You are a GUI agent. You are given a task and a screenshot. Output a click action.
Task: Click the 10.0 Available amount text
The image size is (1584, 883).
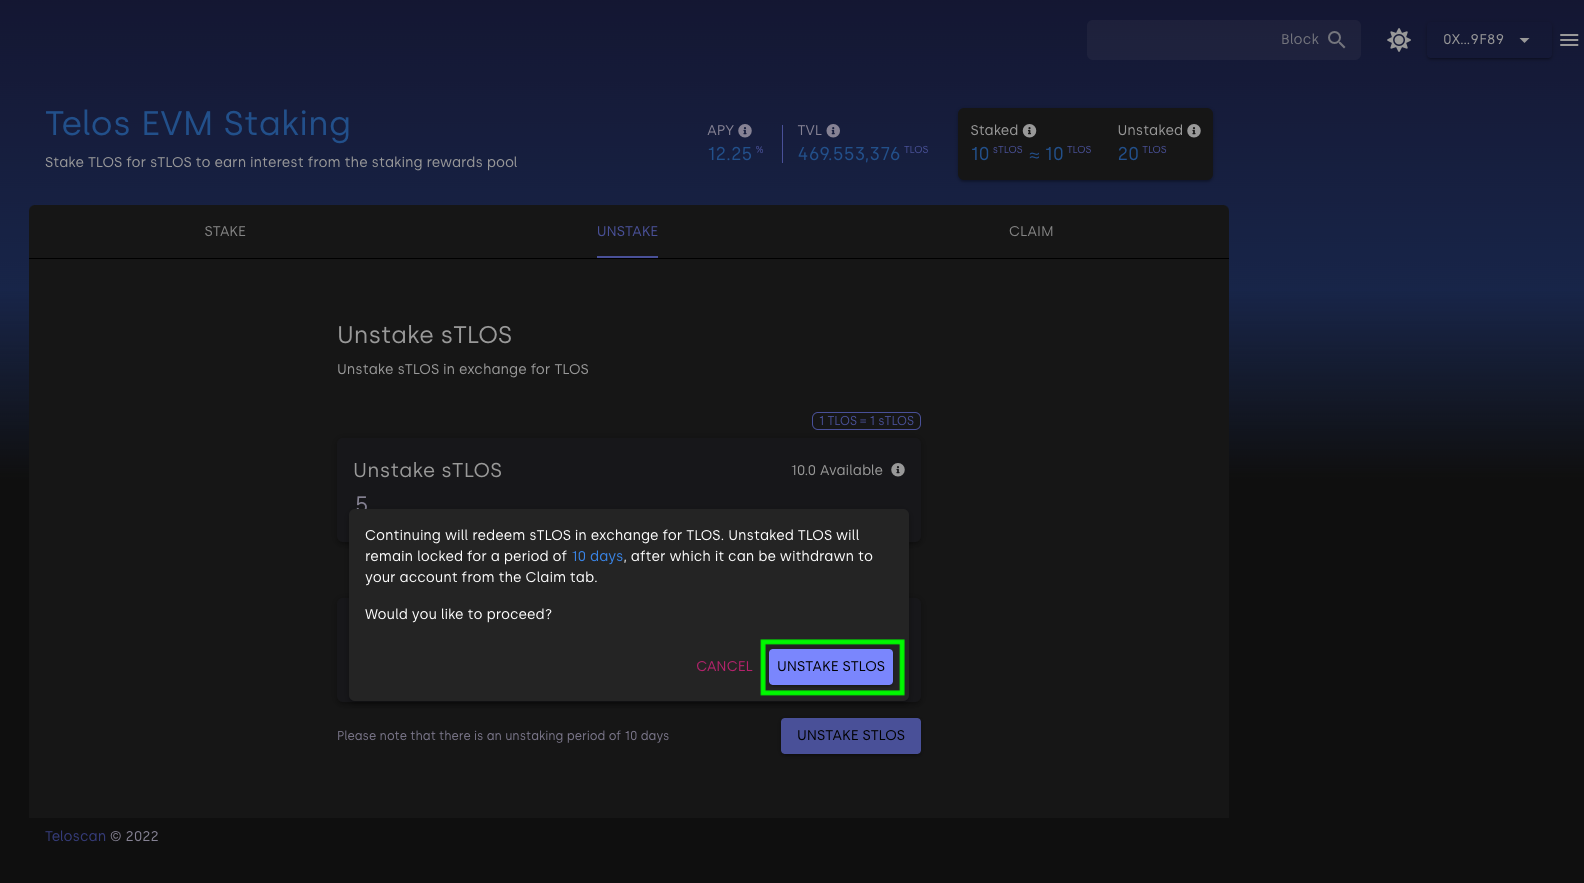click(x=836, y=470)
